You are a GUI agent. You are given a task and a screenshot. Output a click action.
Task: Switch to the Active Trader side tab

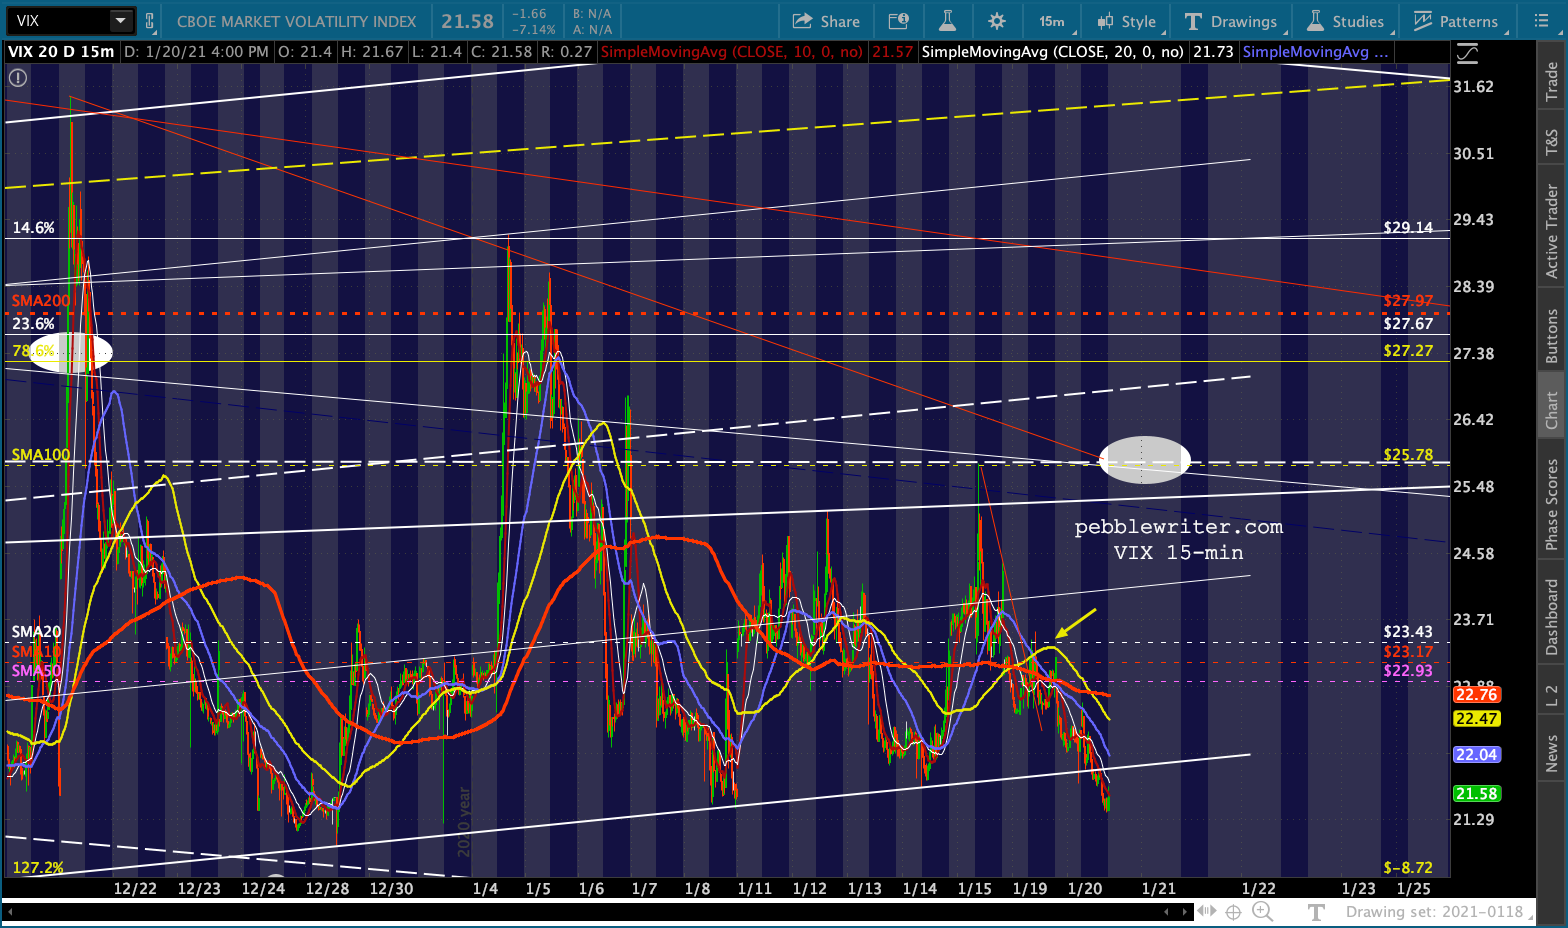pyautogui.click(x=1552, y=230)
